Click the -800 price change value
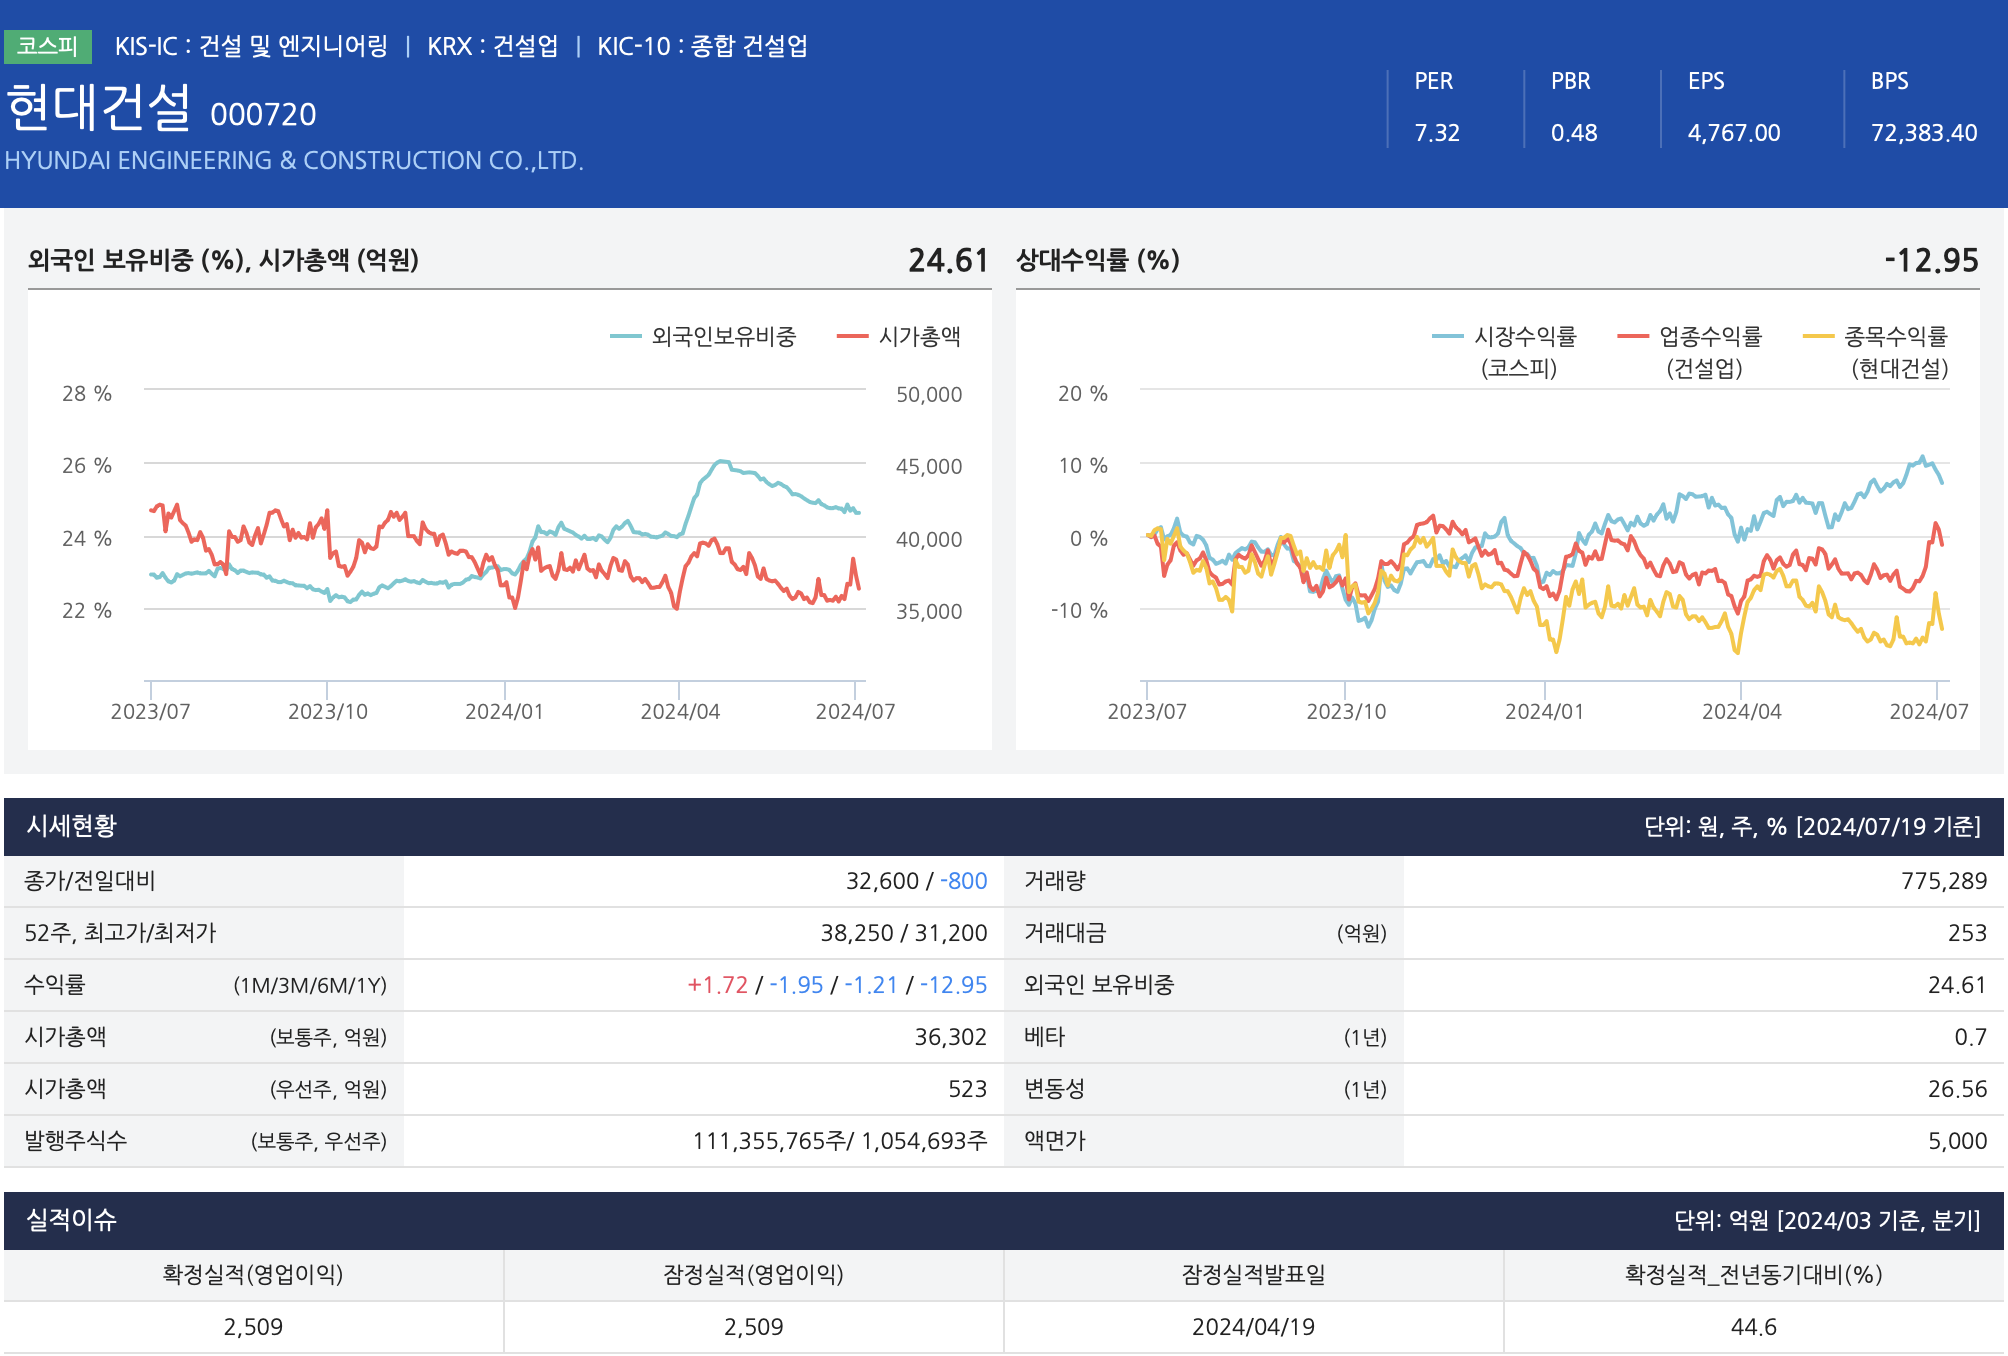Image resolution: width=2008 pixels, height=1356 pixels. [963, 881]
